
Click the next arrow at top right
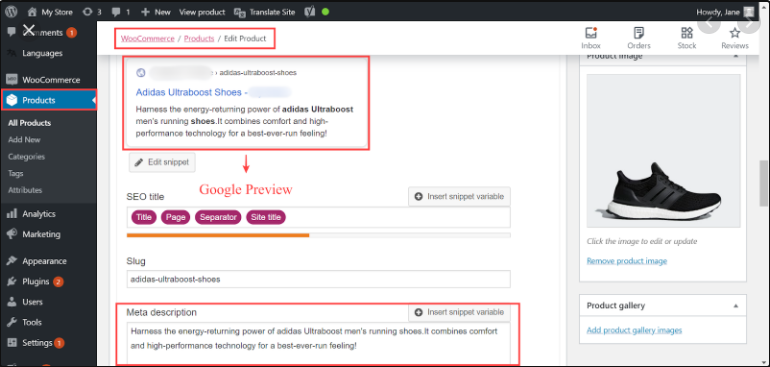click(748, 23)
